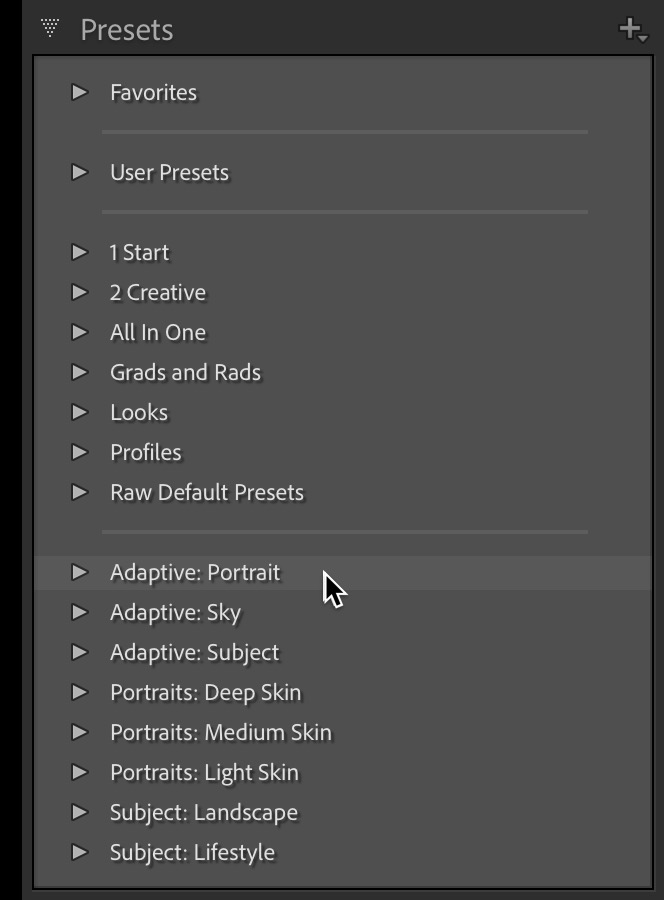Click the arrow beside Adaptive: Sky
The image size is (664, 900).
[x=80, y=612]
